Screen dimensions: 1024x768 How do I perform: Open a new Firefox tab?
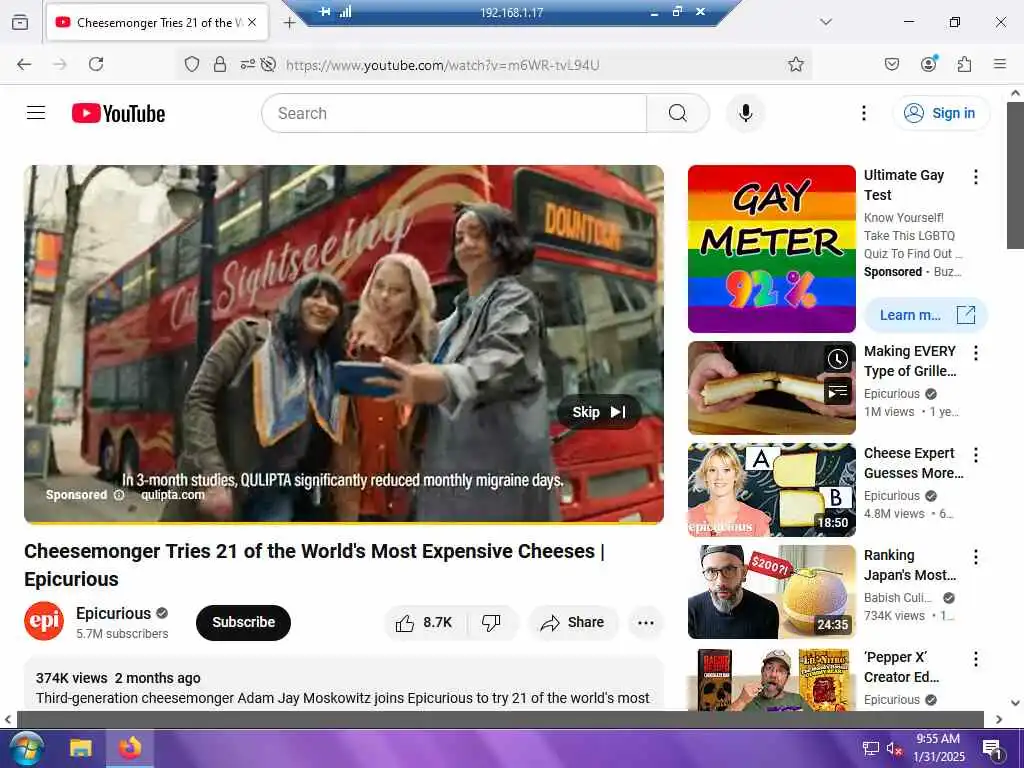pos(289,22)
